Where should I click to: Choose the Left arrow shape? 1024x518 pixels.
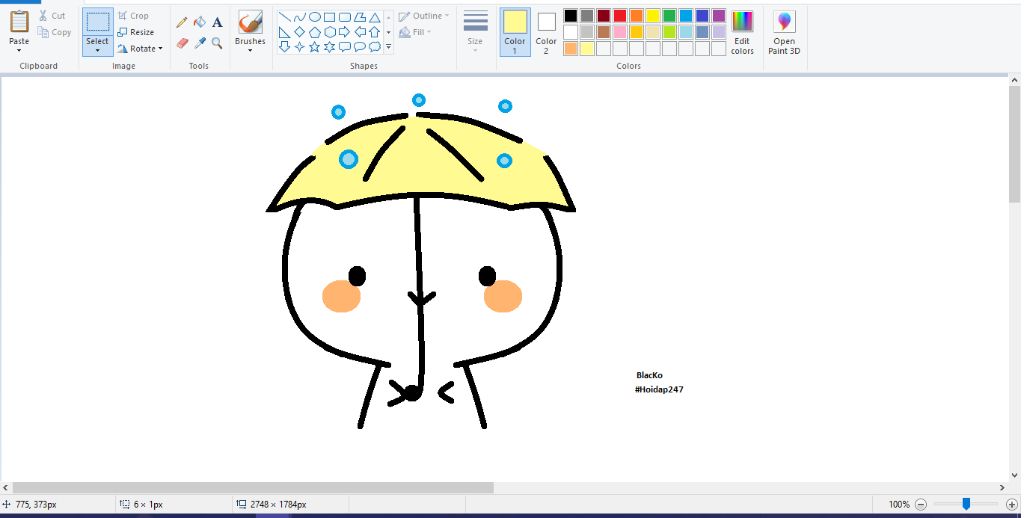point(360,32)
